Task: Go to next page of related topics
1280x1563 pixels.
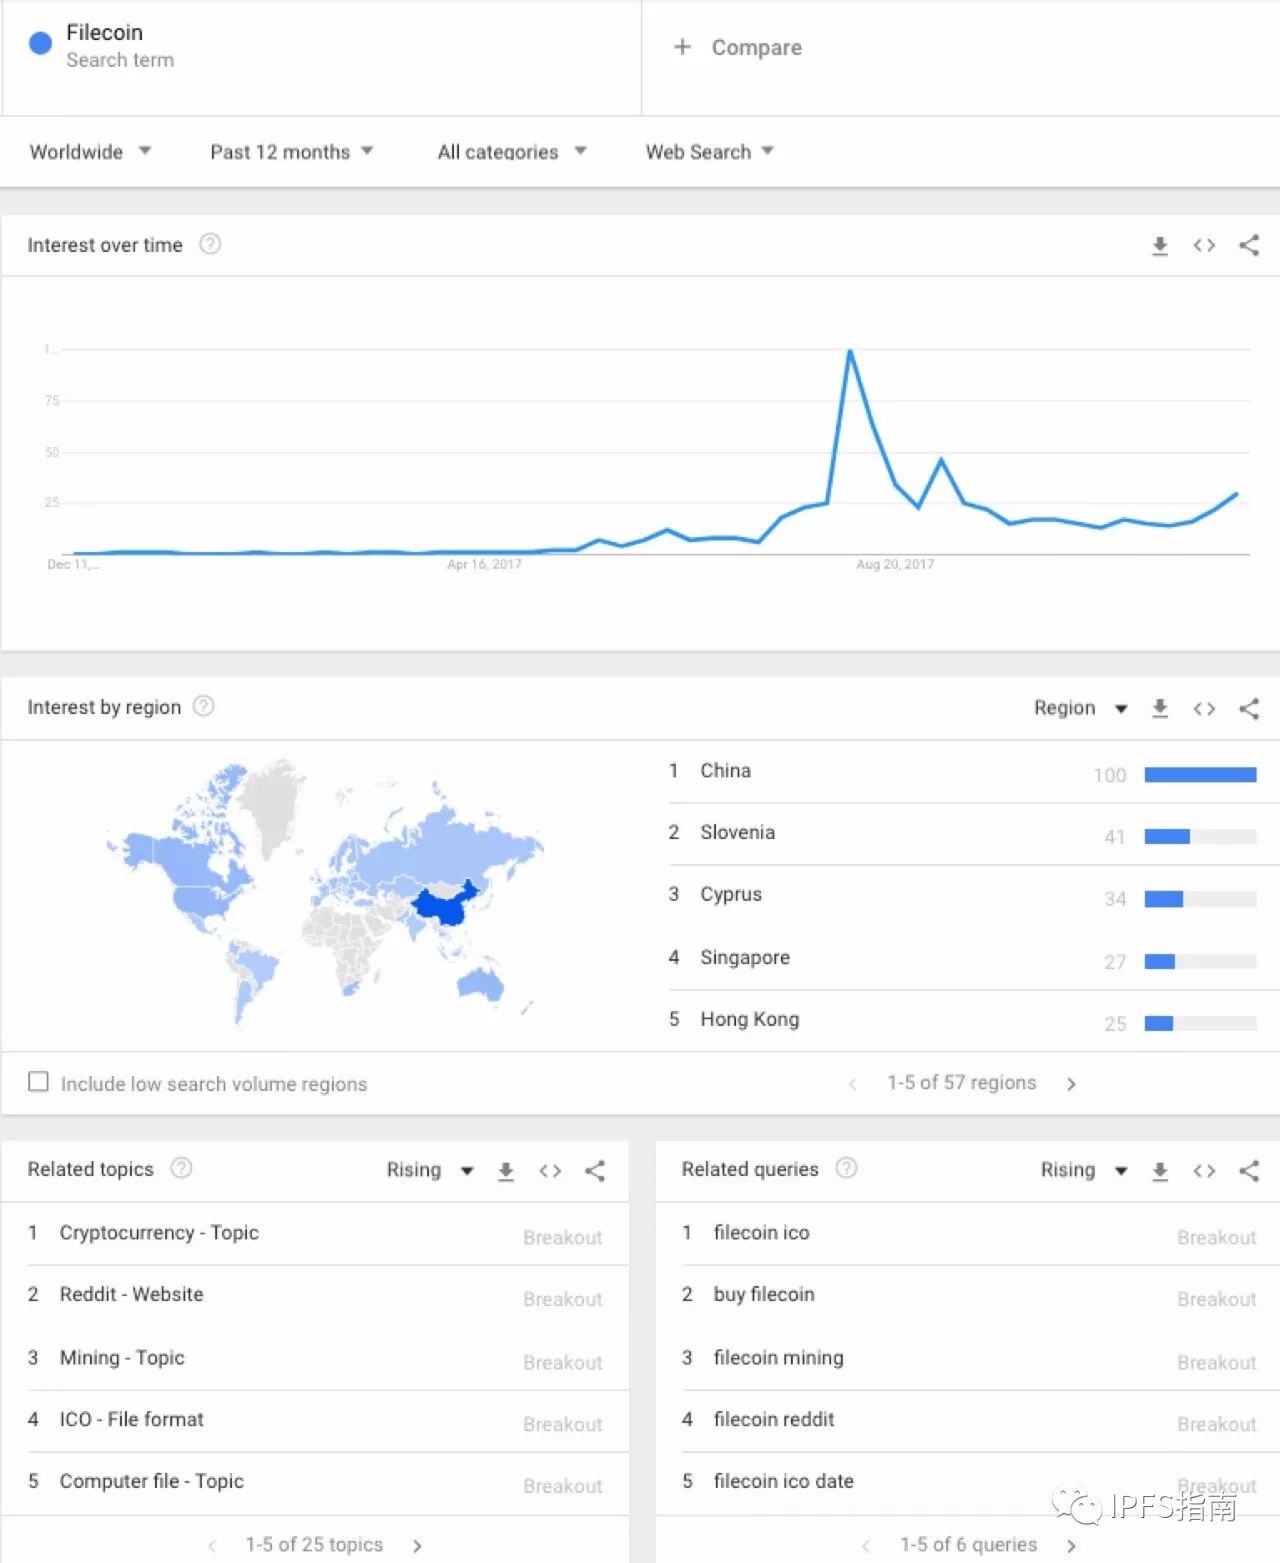Action: click(x=417, y=1546)
